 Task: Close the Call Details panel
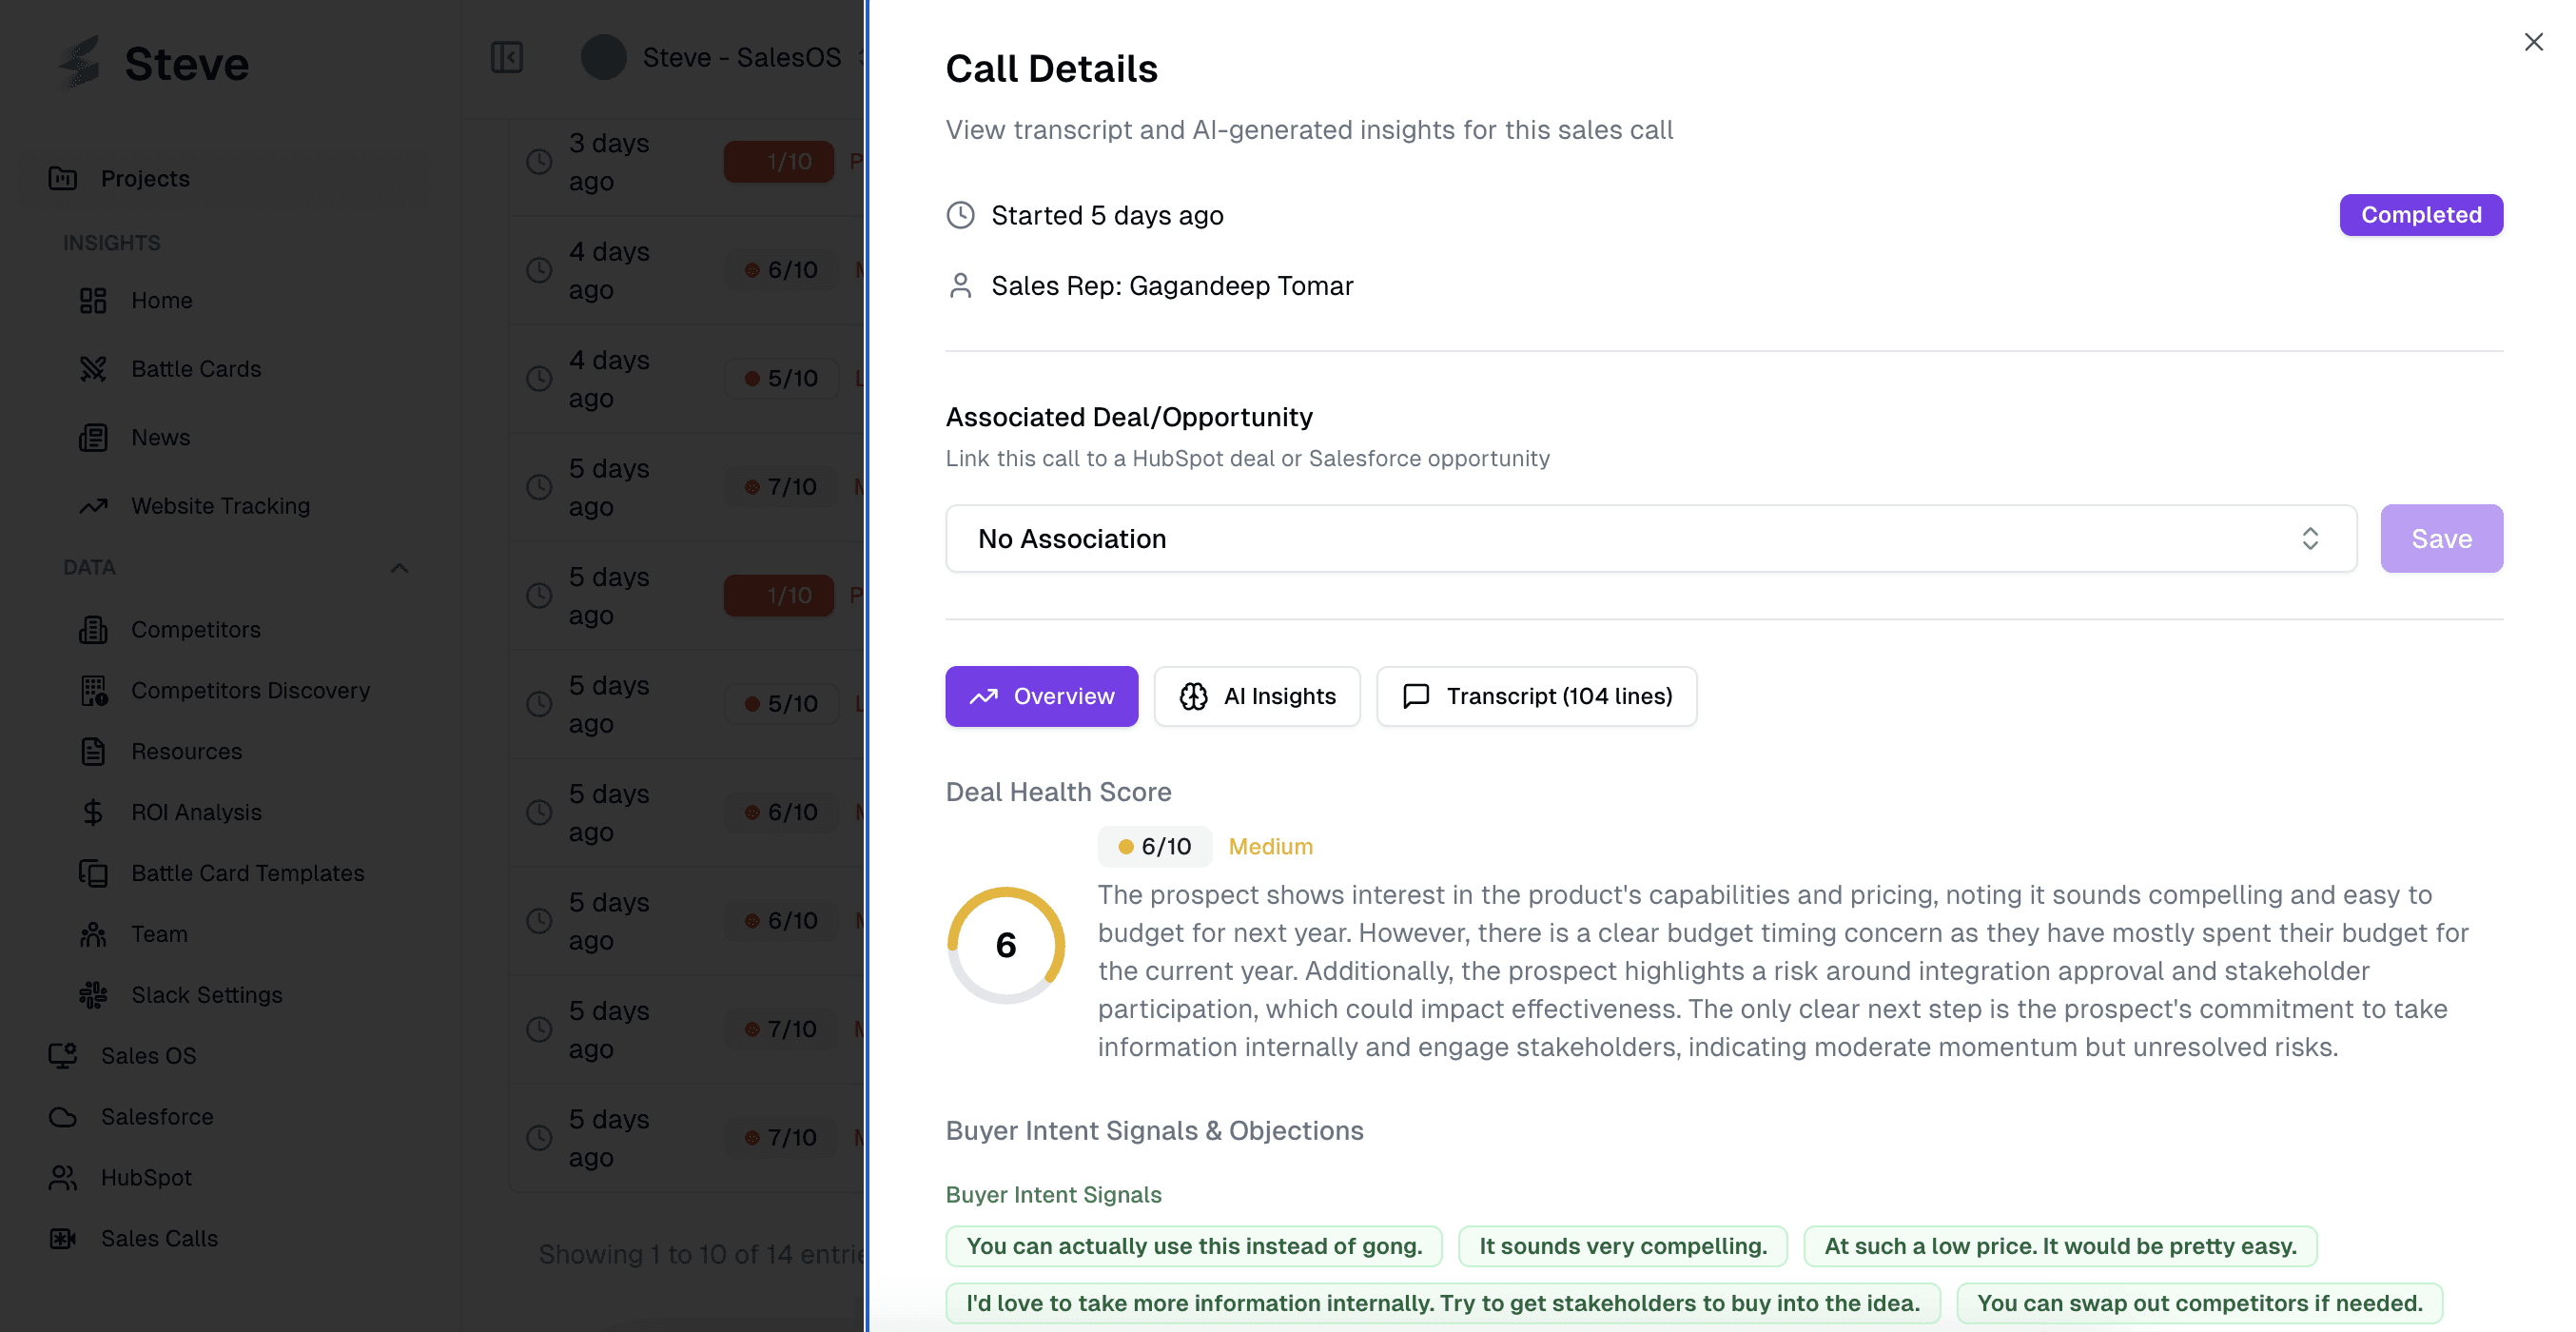coord(2533,42)
